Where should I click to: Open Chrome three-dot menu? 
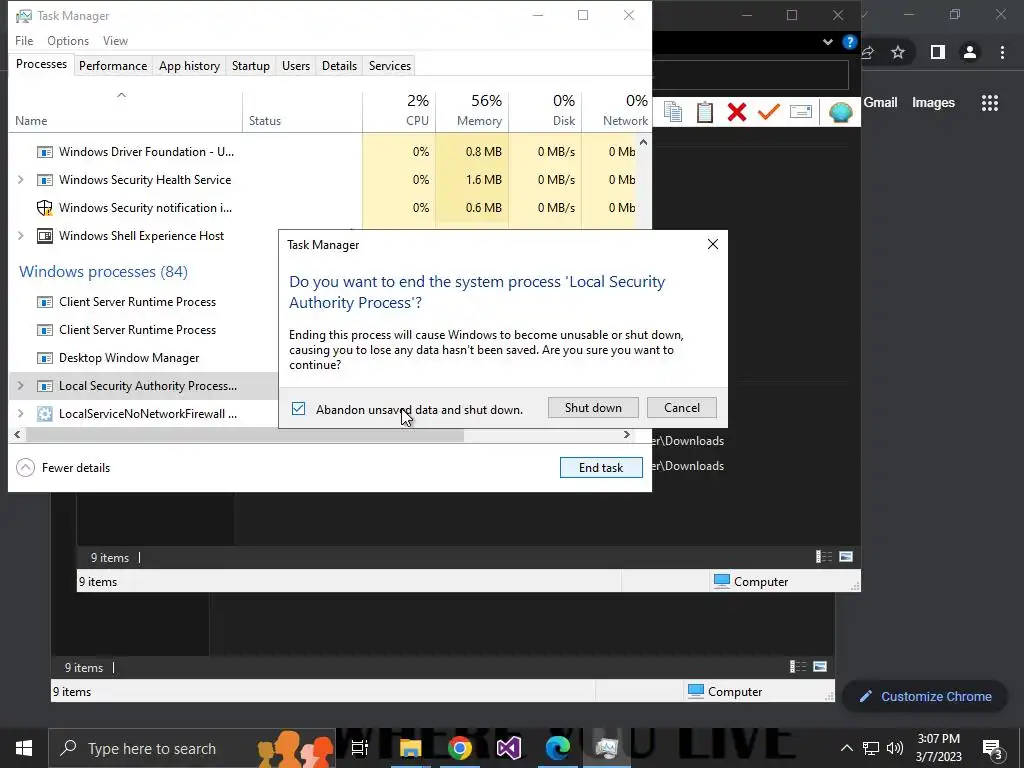coord(1002,52)
